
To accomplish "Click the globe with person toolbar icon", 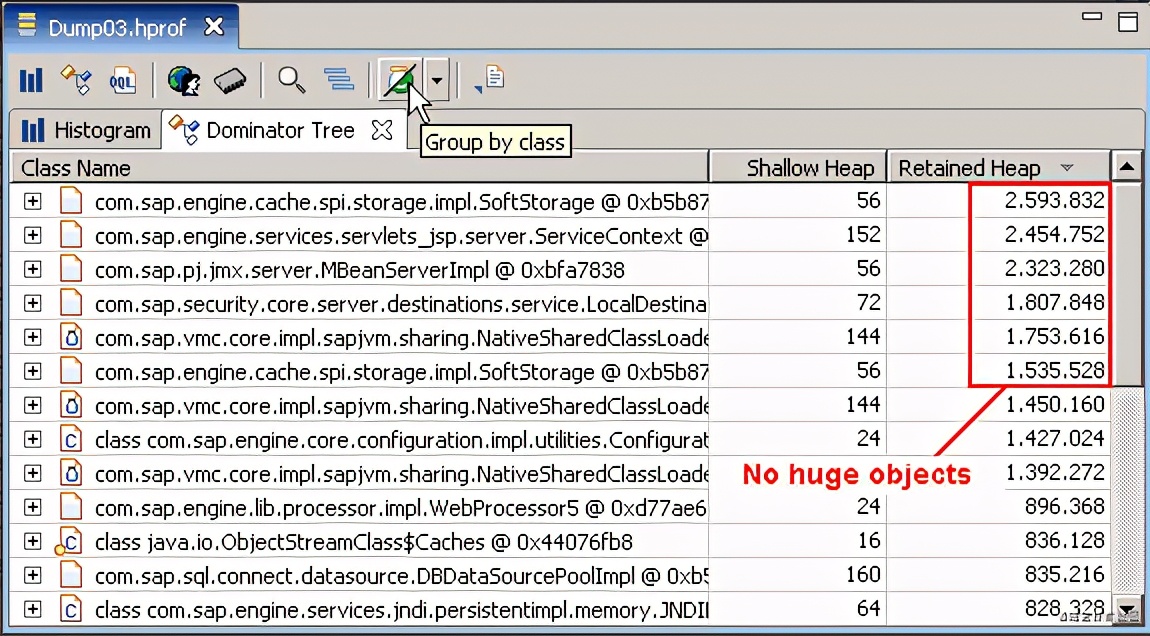I will point(184,80).
